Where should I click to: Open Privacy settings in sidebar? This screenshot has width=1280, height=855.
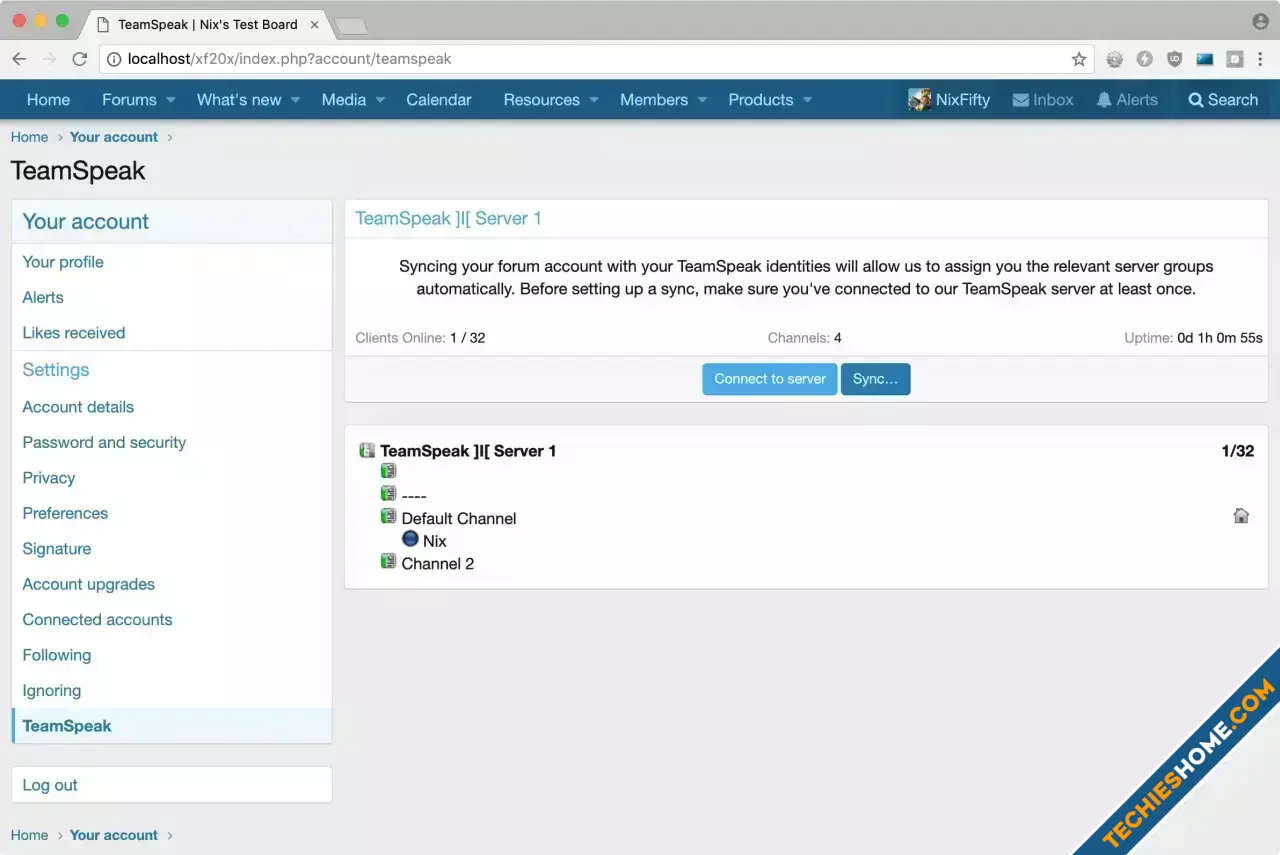pyautogui.click(x=171, y=478)
